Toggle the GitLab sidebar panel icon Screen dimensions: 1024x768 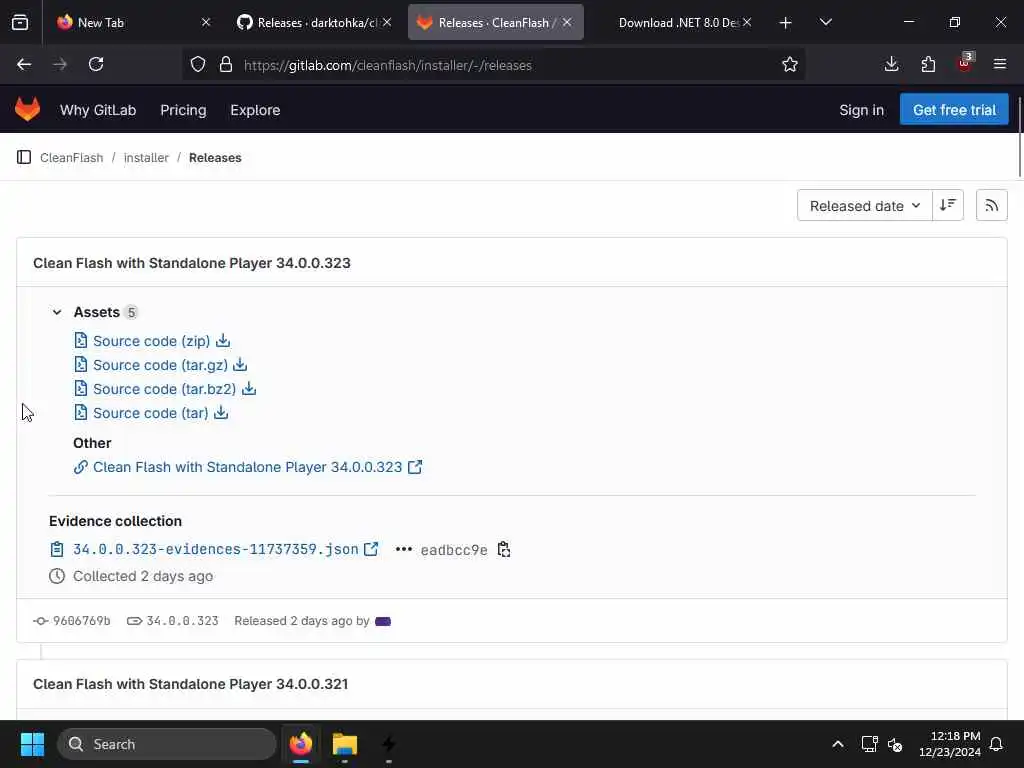pyautogui.click(x=24, y=157)
